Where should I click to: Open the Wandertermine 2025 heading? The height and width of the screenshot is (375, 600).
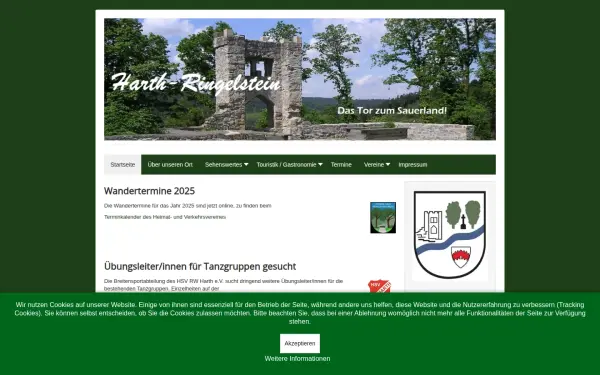pos(149,191)
